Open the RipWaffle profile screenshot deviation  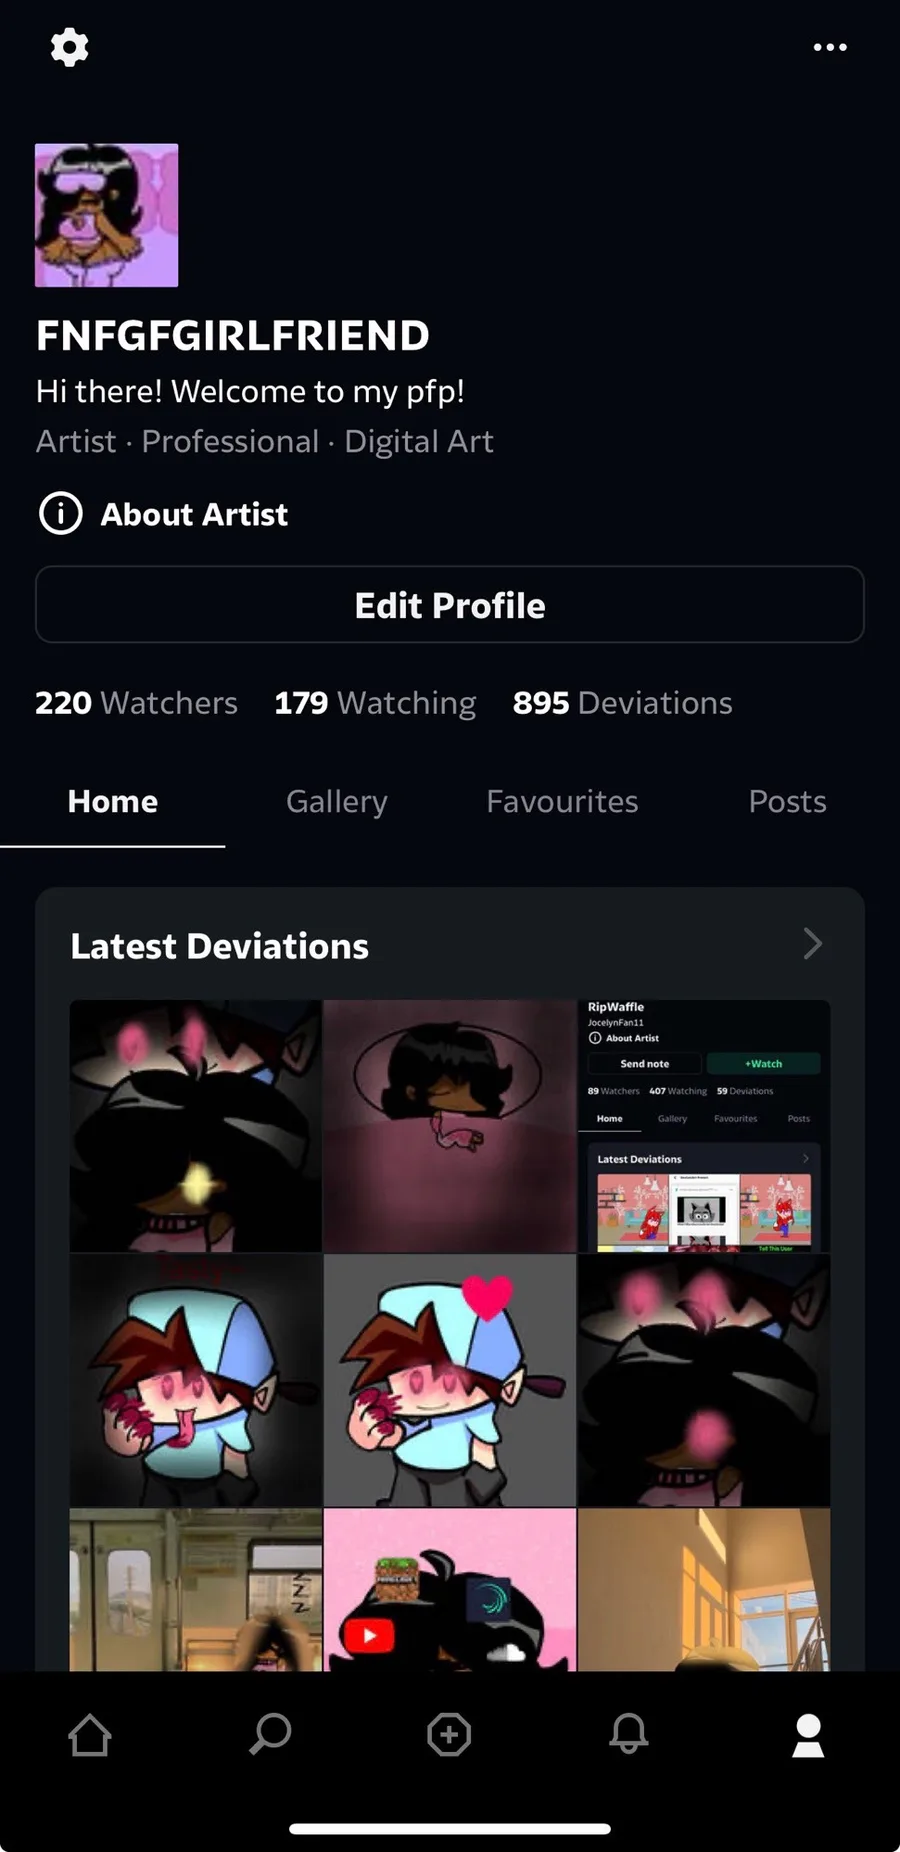pos(704,1126)
